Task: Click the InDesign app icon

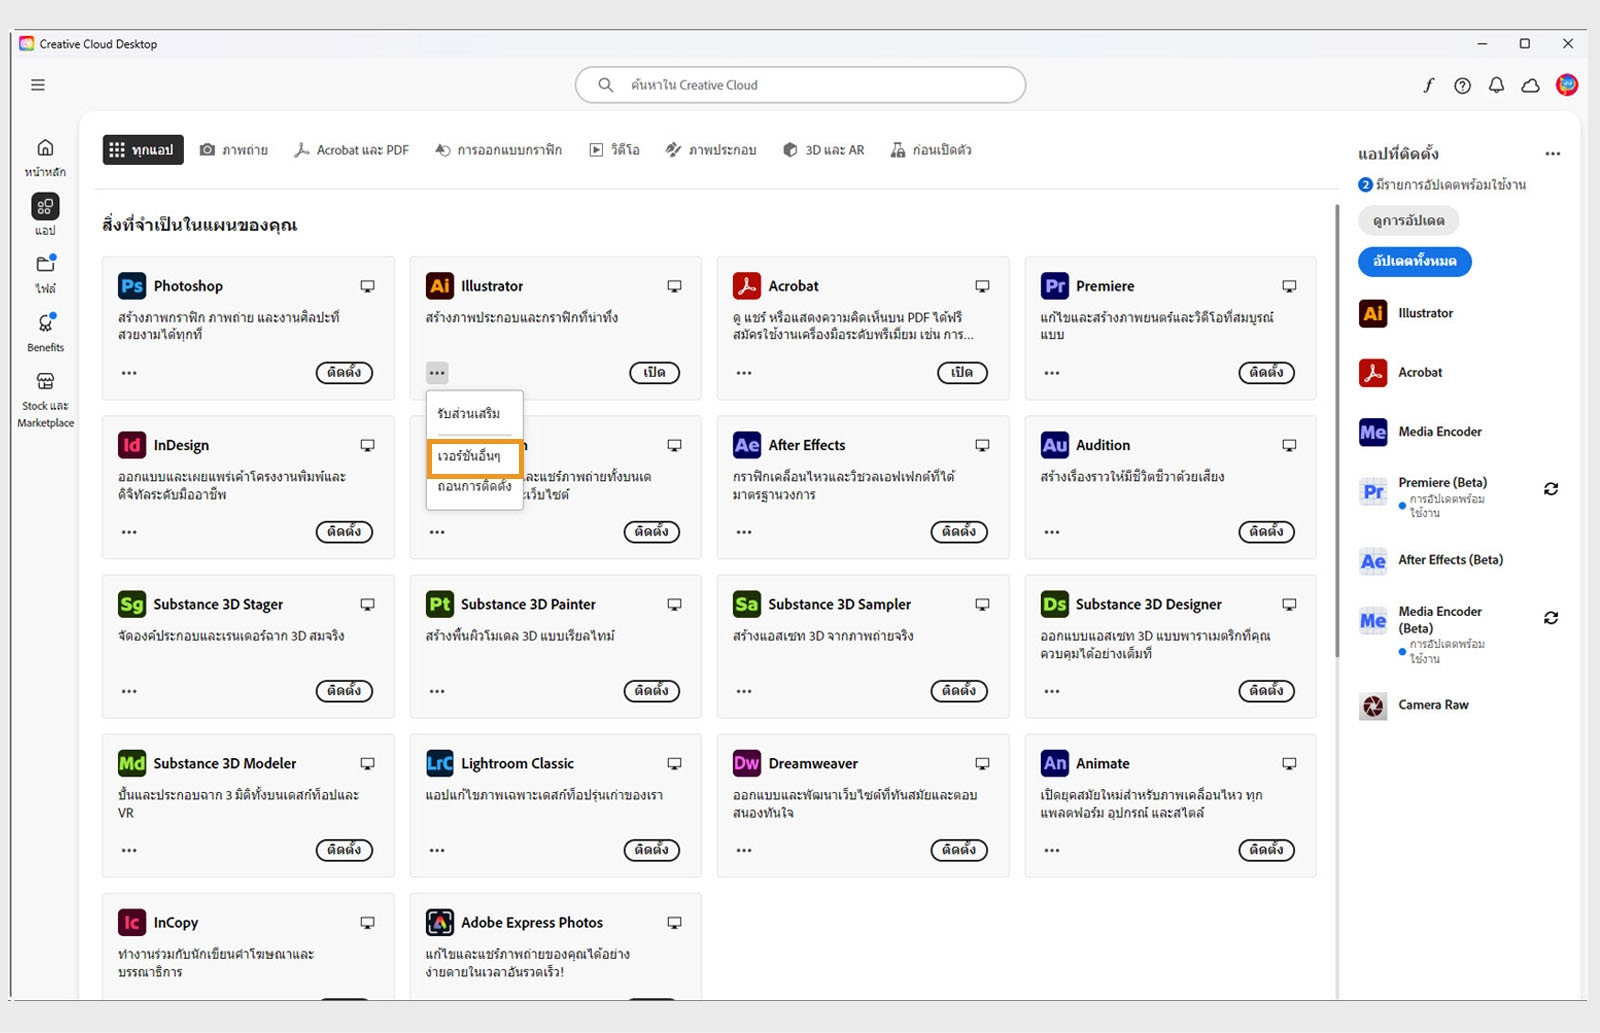Action: coord(132,445)
